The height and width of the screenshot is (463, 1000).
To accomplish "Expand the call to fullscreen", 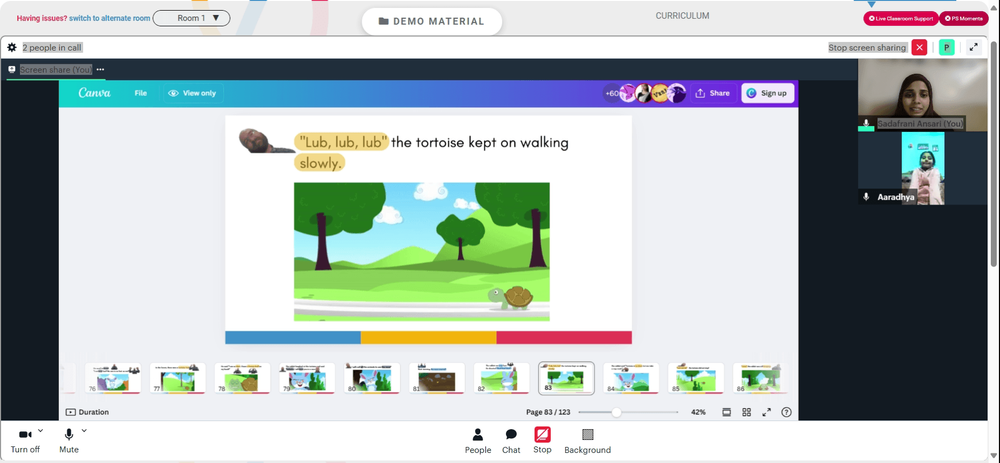I will [x=973, y=47].
